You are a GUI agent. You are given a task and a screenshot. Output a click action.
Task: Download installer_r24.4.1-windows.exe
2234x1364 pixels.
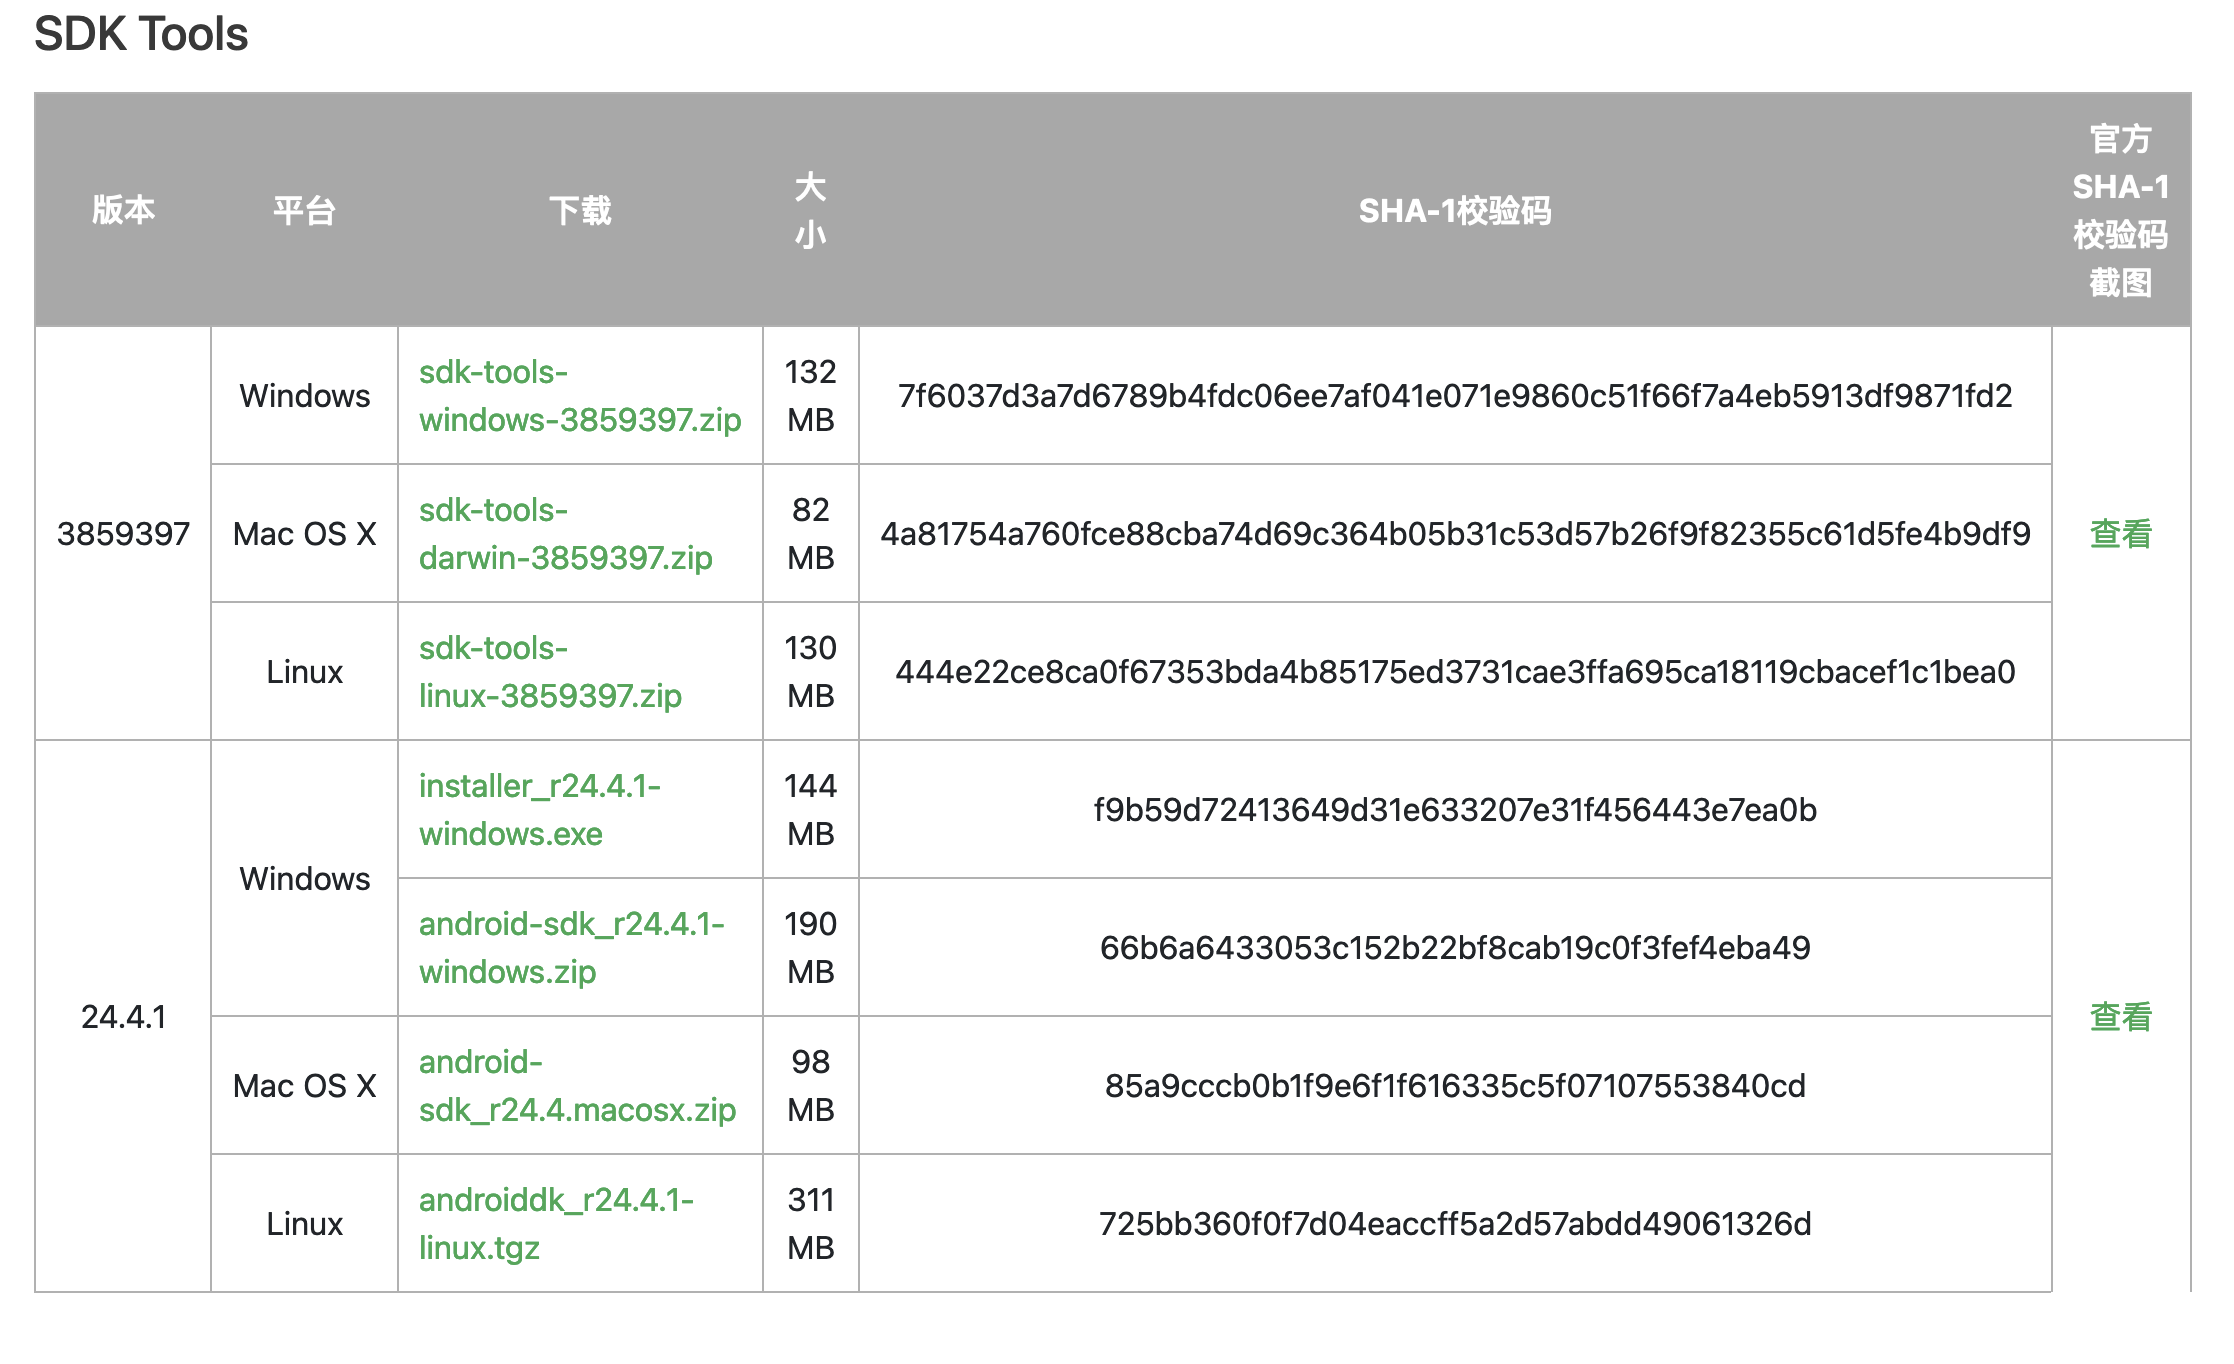click(x=540, y=810)
